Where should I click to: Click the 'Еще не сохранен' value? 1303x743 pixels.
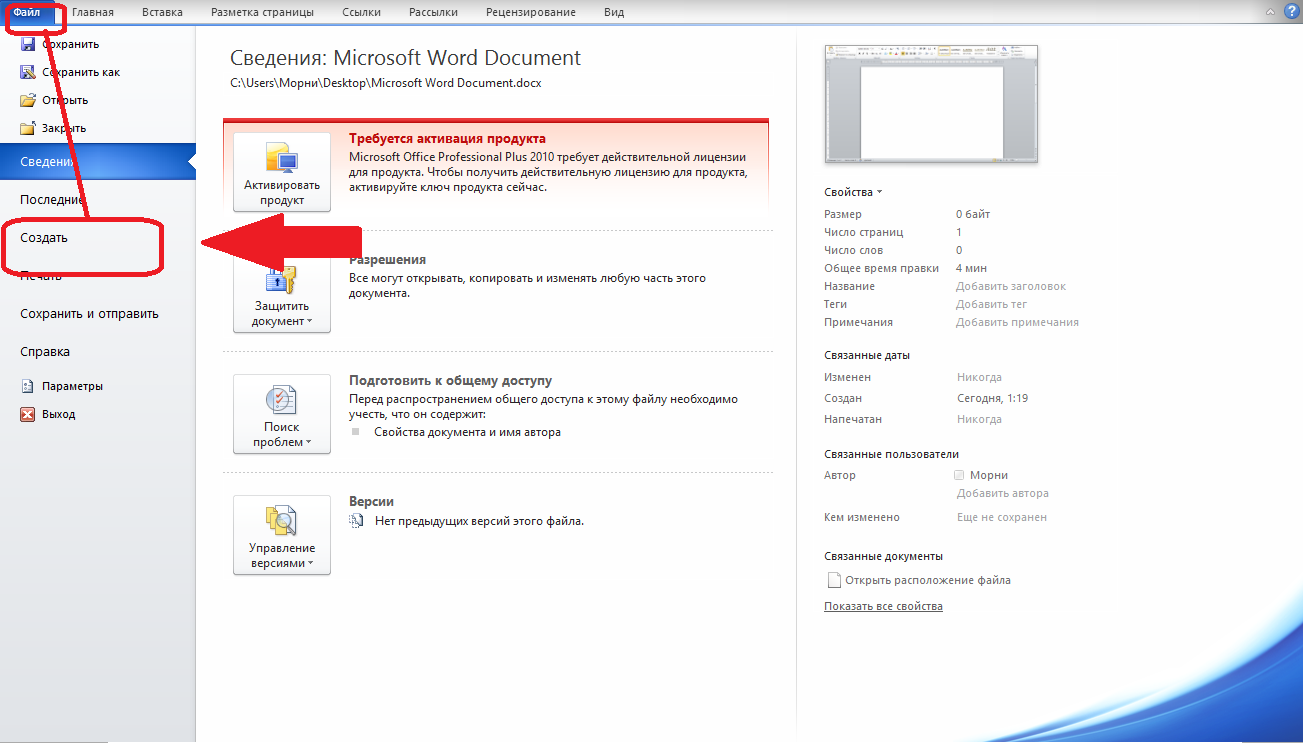coord(1002,517)
